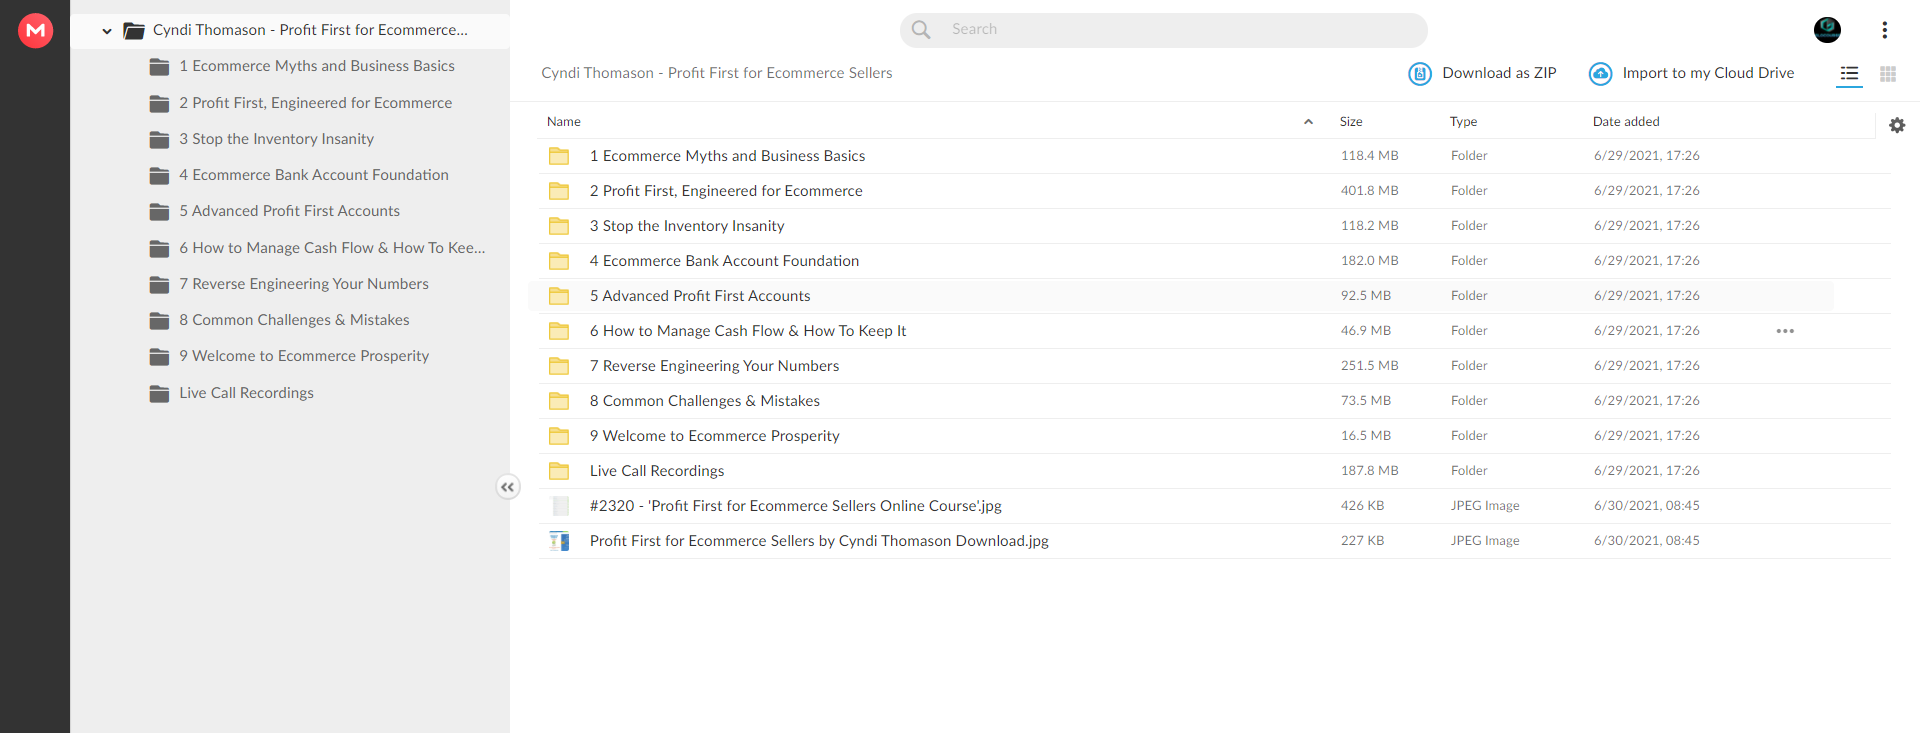Click the blank file icon of #2320 jpg
Screen dimensions: 1920x733
point(559,506)
